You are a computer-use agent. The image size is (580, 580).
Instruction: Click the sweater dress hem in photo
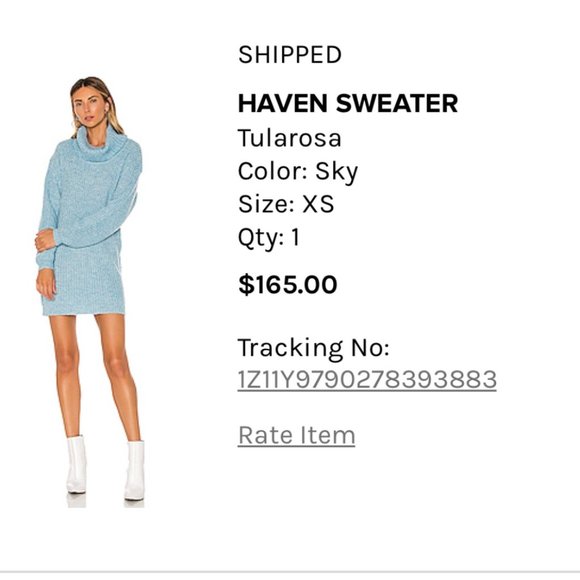(84, 311)
